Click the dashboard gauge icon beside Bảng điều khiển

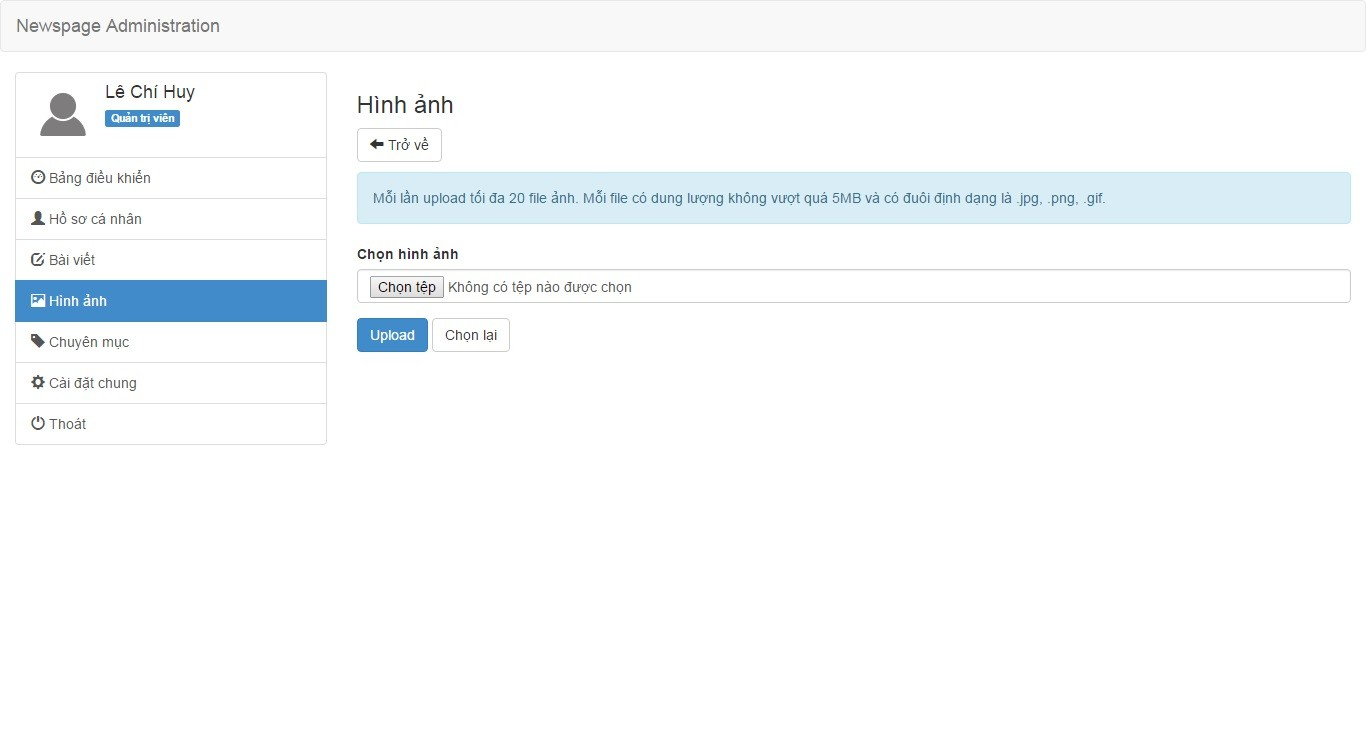coord(38,177)
